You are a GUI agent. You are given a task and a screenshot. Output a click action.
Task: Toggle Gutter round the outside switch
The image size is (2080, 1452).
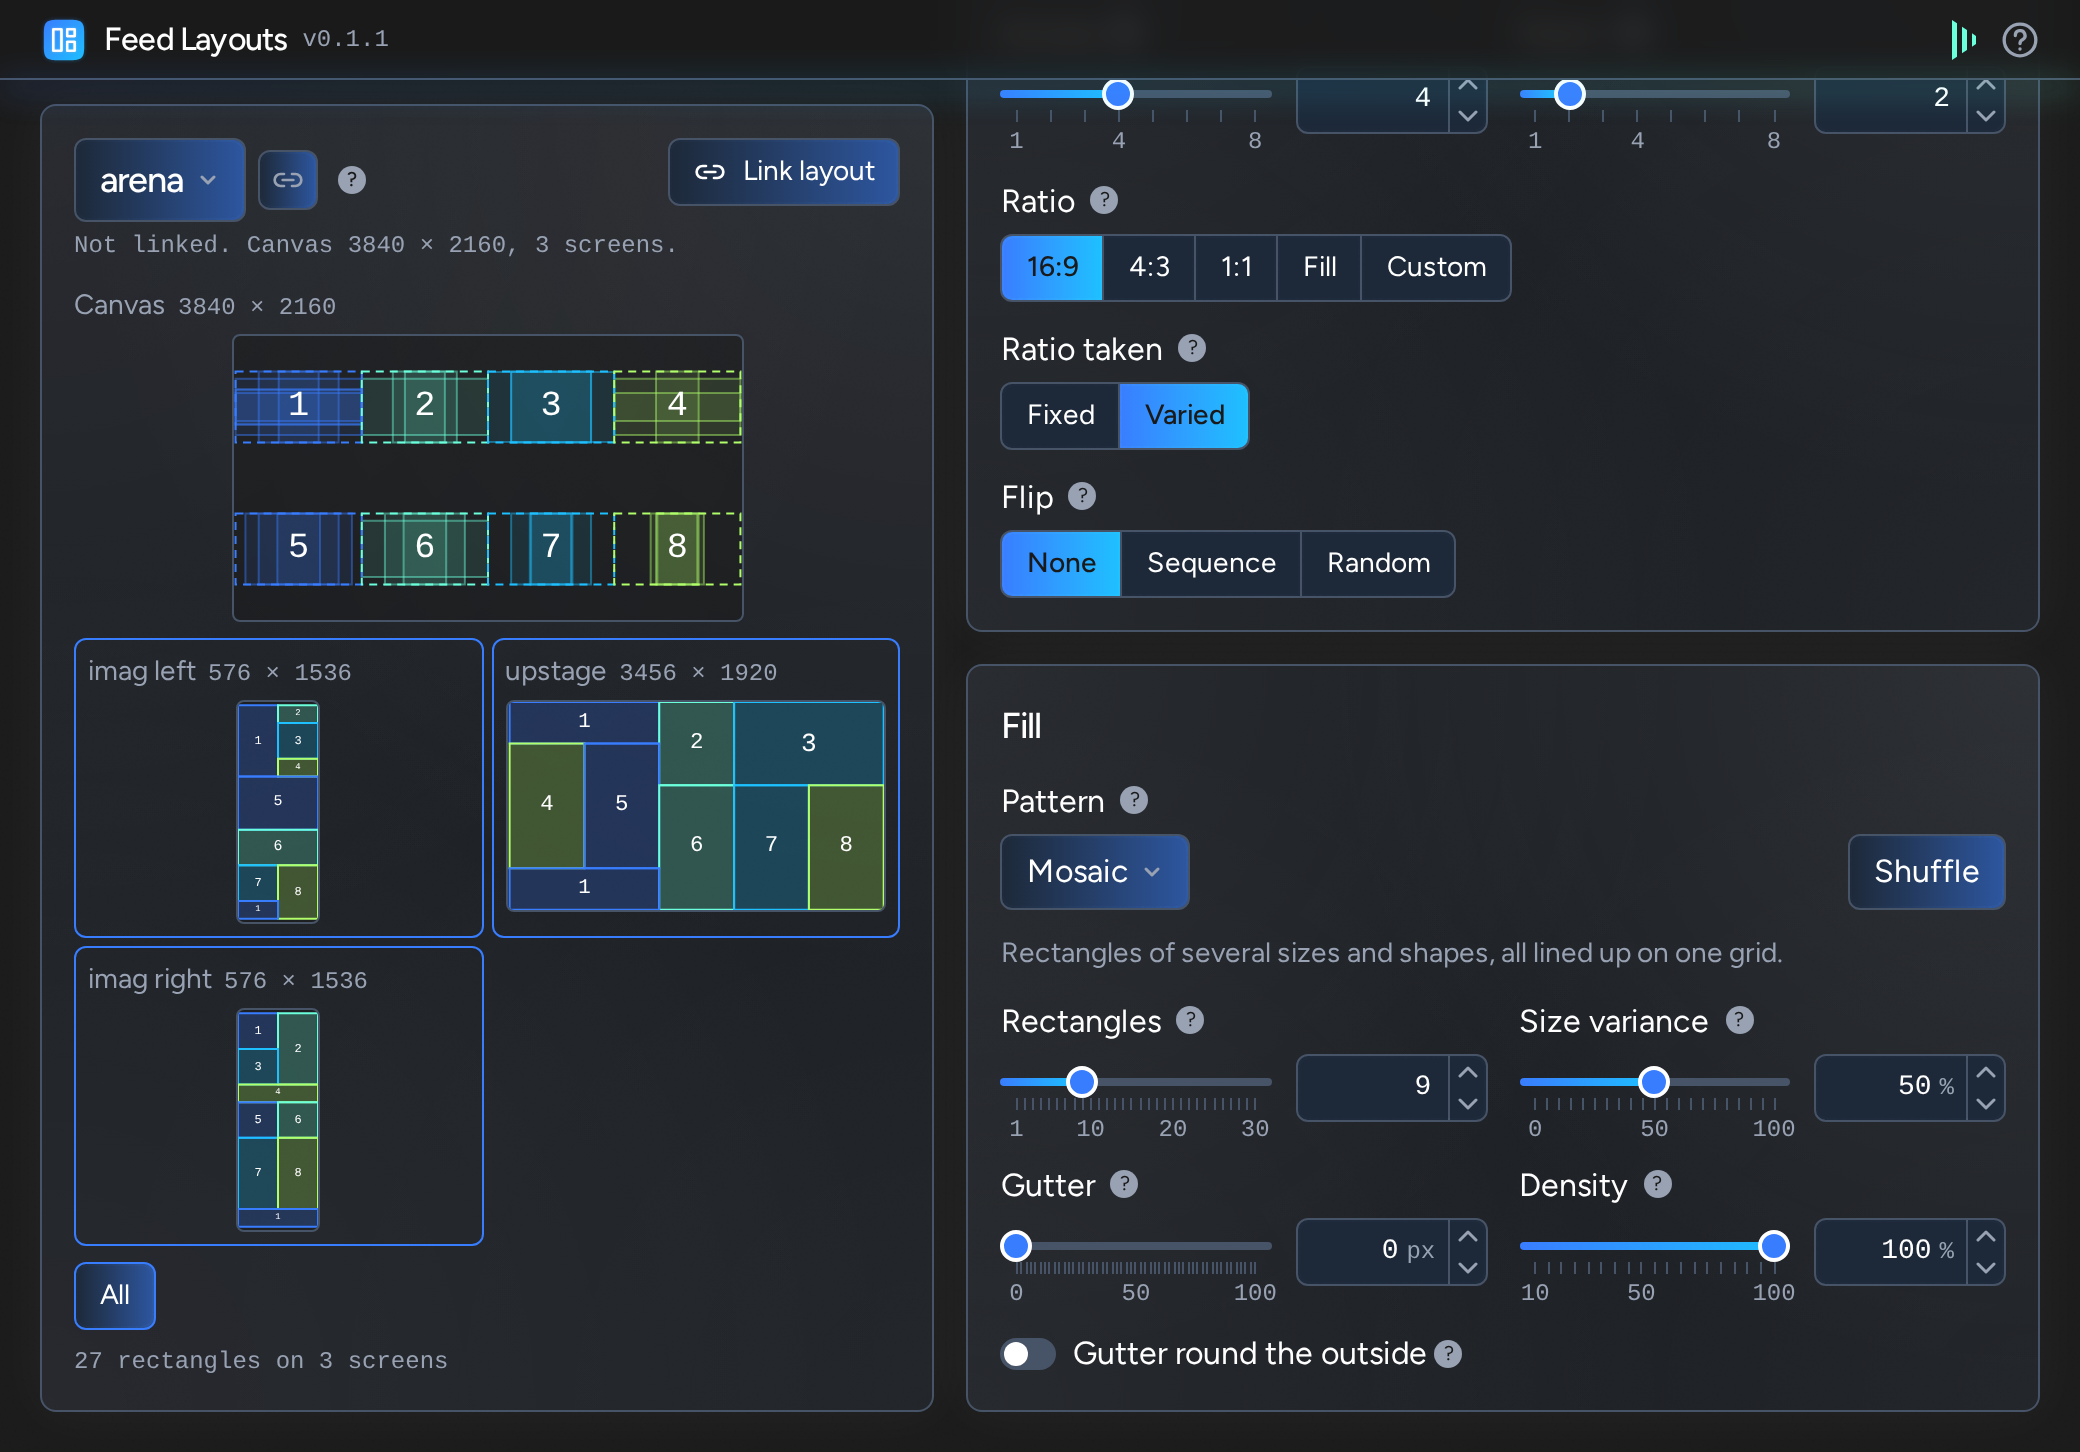(1028, 1354)
